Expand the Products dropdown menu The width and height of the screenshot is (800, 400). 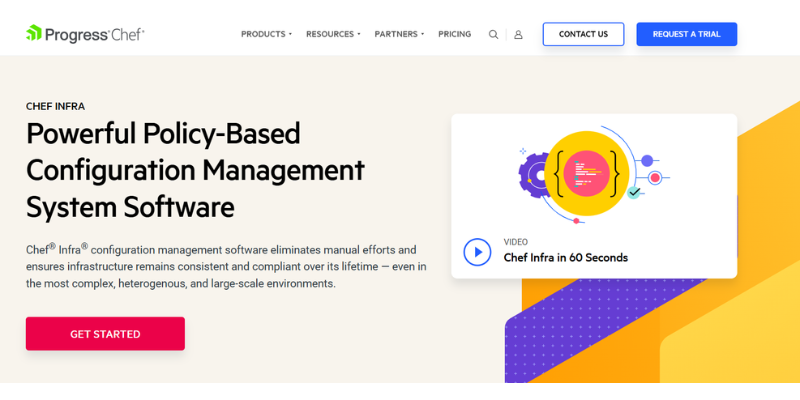pyautogui.click(x=266, y=34)
